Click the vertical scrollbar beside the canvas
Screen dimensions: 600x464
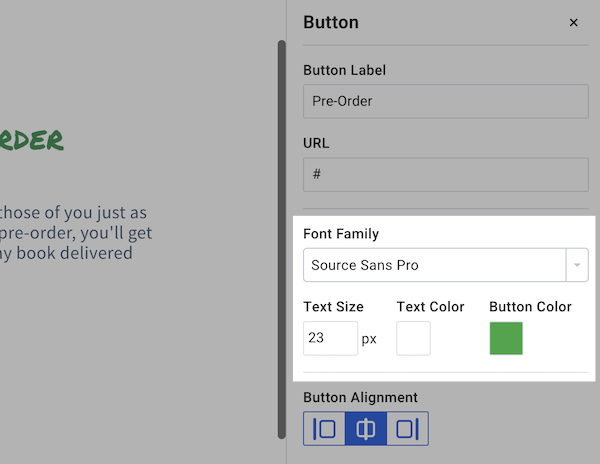pyautogui.click(x=282, y=238)
